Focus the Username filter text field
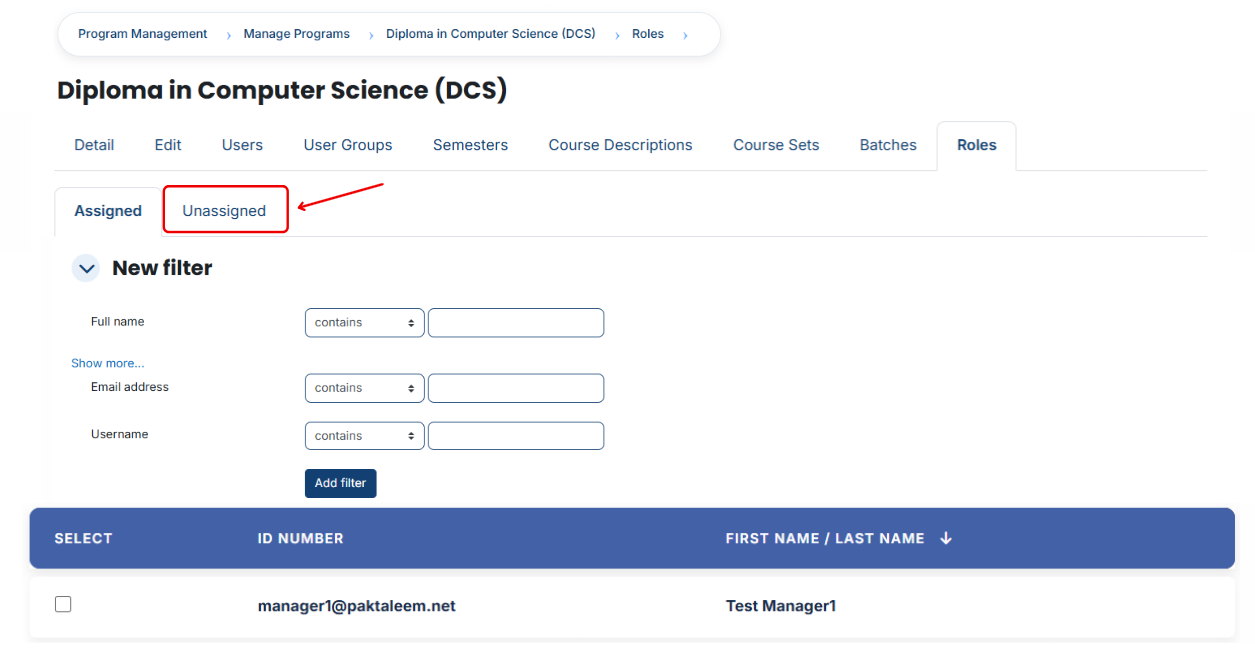The width and height of the screenshot is (1255, 652). tap(516, 436)
